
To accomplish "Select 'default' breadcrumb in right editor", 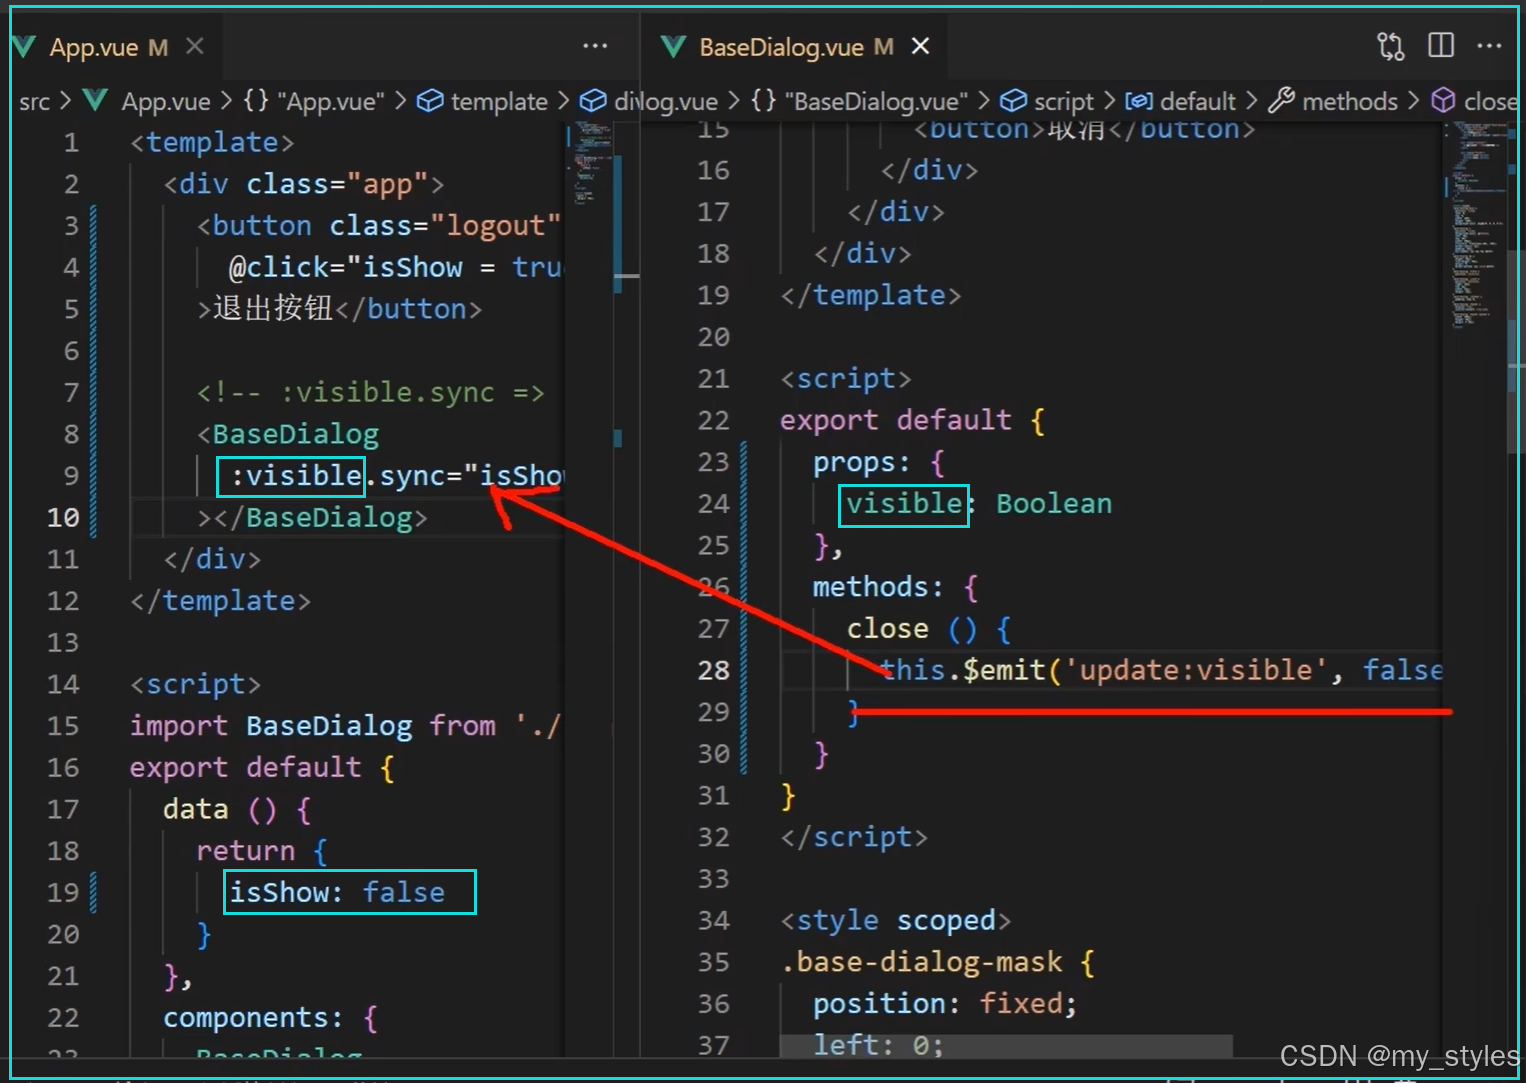I will click(x=1198, y=101).
